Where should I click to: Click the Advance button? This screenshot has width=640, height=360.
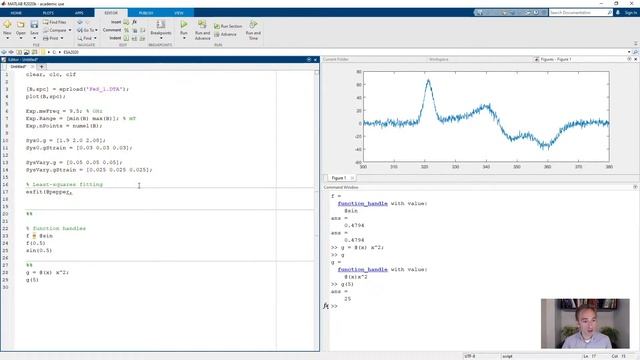click(225, 34)
